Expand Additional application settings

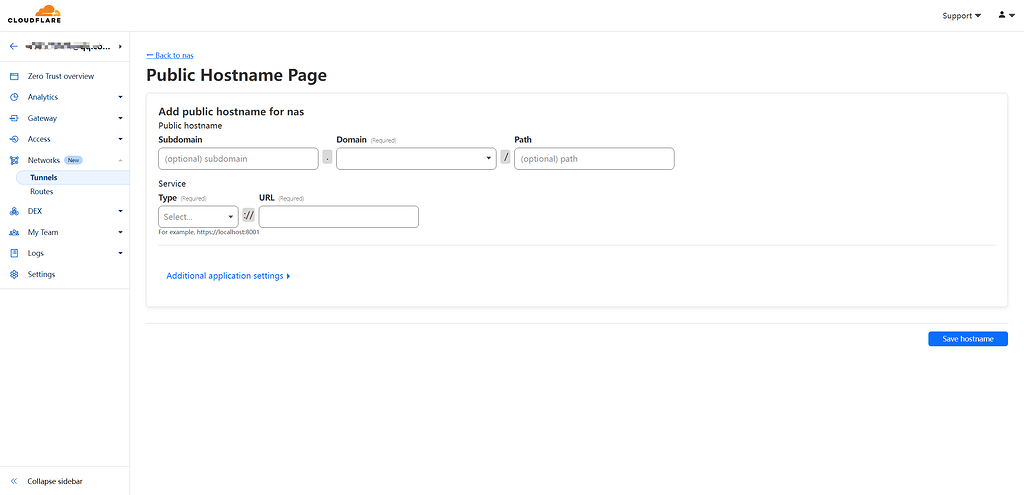tap(228, 276)
